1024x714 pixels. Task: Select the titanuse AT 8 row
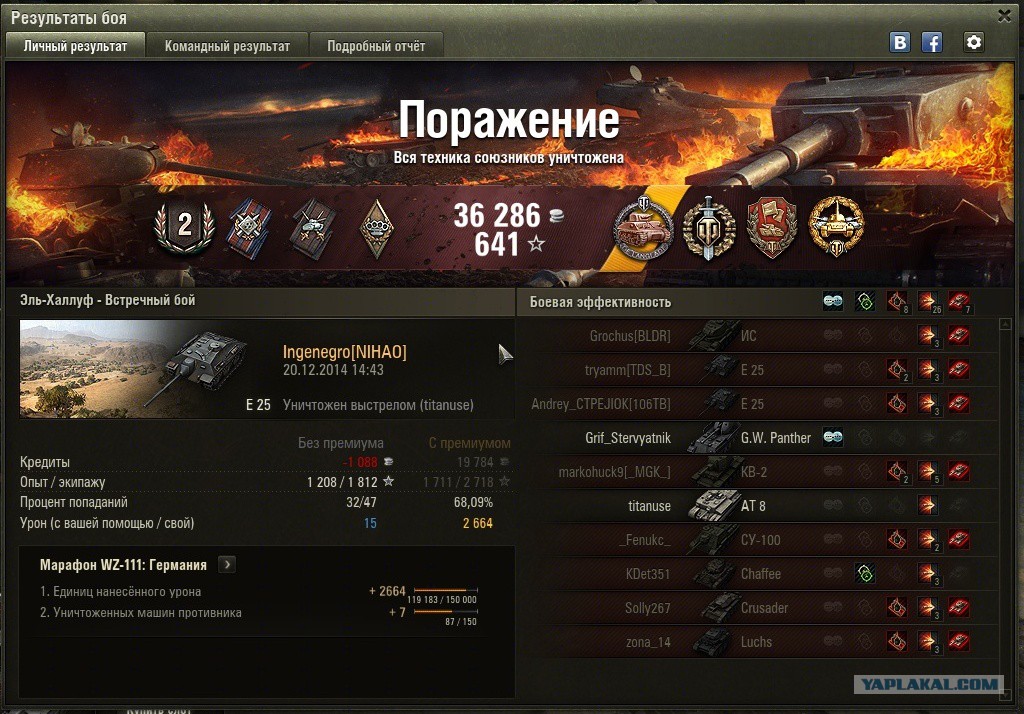[x=758, y=505]
